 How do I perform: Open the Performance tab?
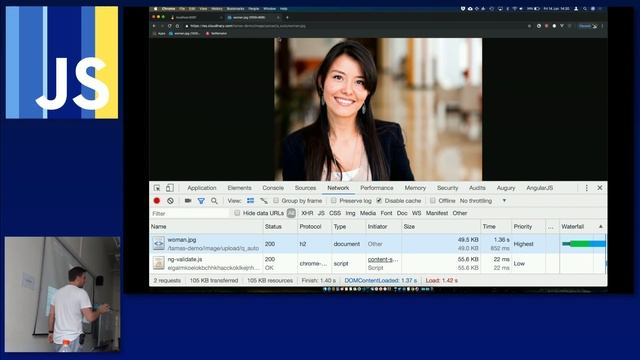point(377,188)
